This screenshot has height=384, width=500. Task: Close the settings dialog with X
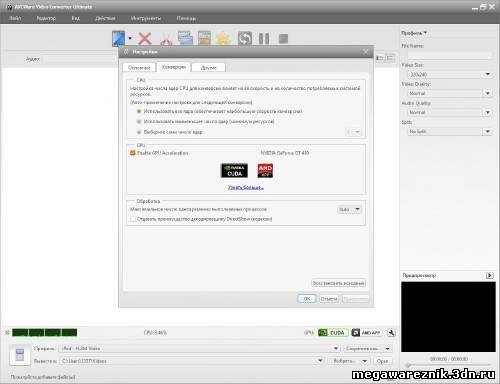(x=366, y=52)
